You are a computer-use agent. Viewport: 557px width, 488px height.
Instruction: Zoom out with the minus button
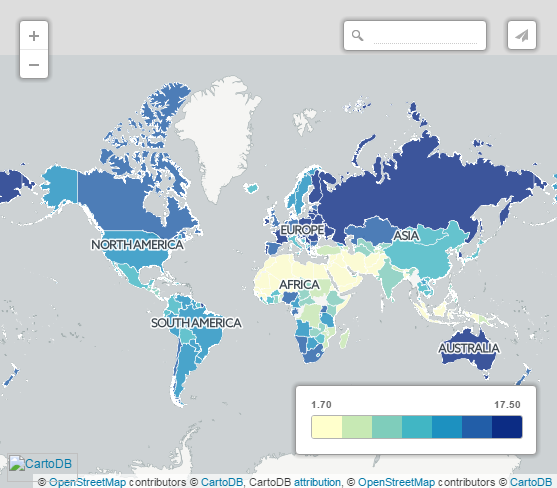[x=34, y=64]
